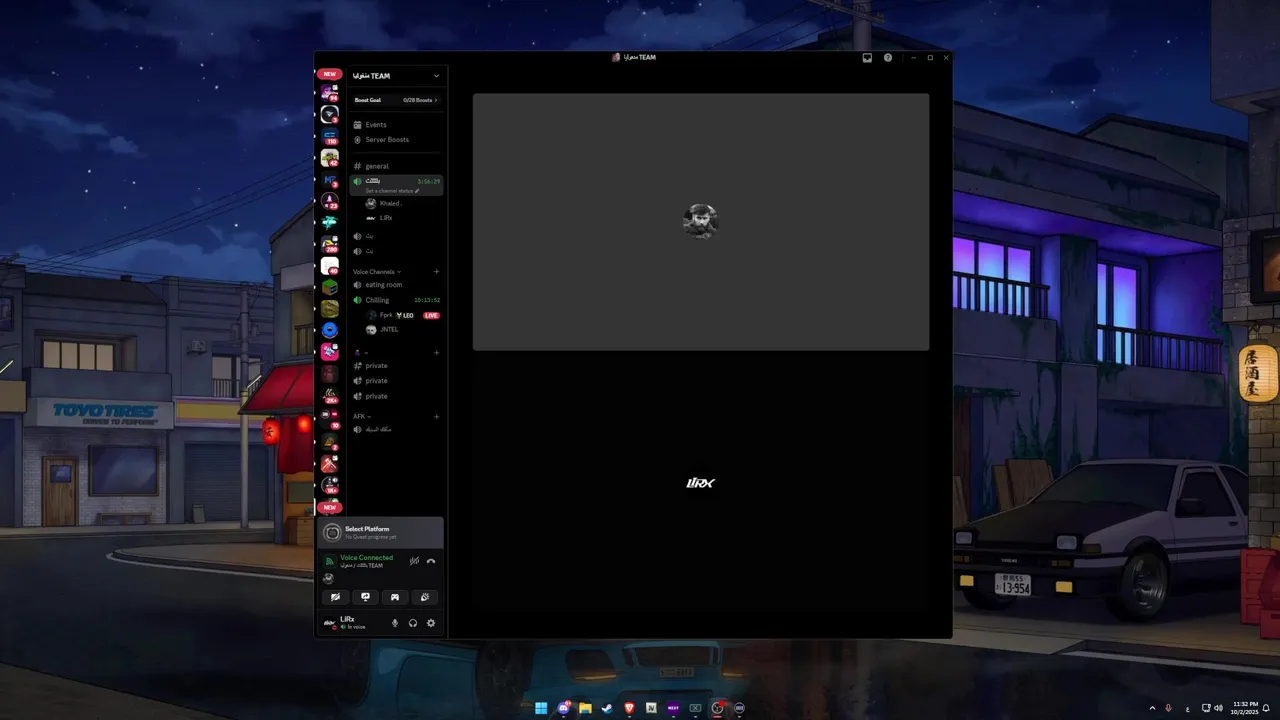Show hidden system tray icons chevron
The image size is (1280, 720).
click(1152, 708)
